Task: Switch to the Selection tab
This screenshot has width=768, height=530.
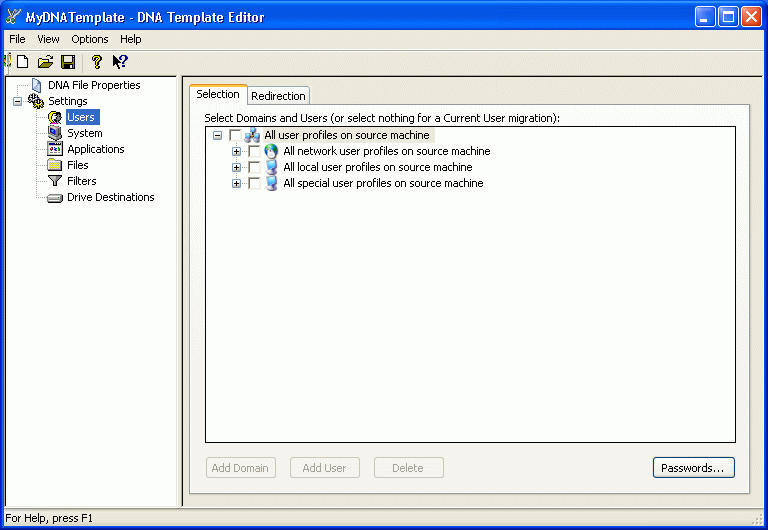Action: (x=218, y=94)
